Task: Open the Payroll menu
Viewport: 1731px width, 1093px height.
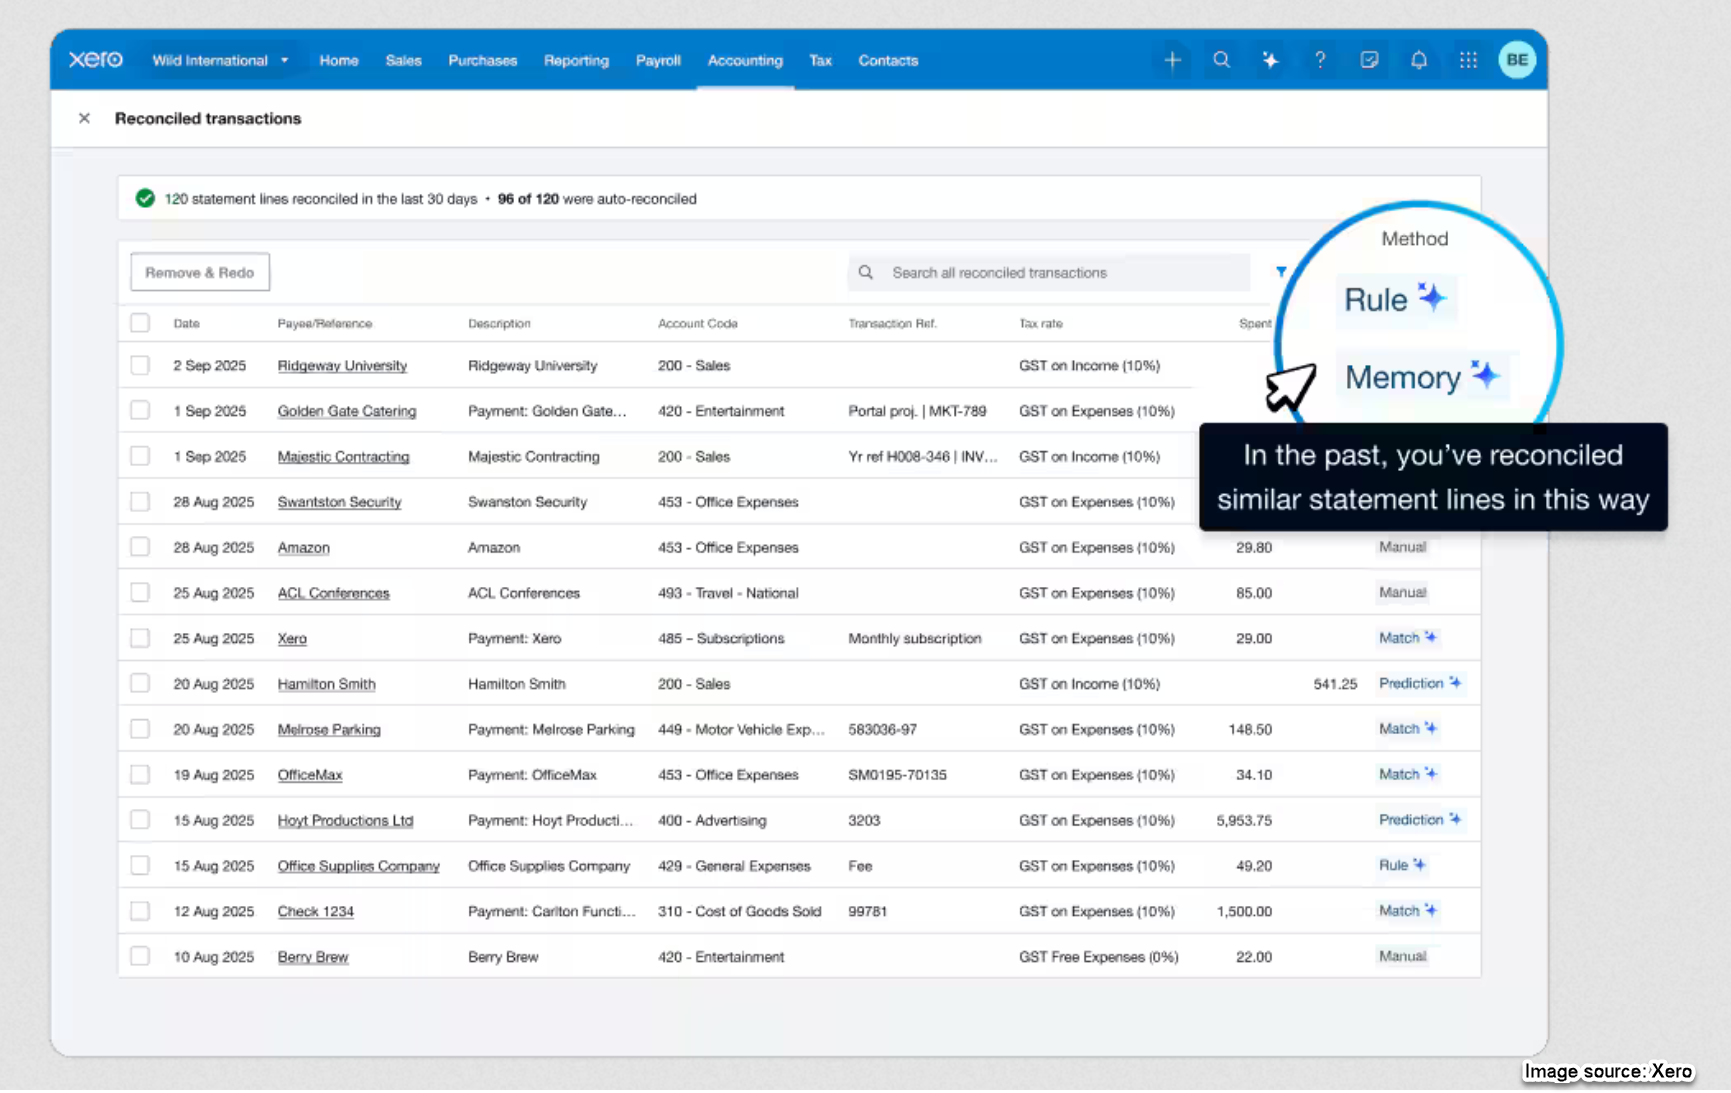Action: tap(658, 60)
